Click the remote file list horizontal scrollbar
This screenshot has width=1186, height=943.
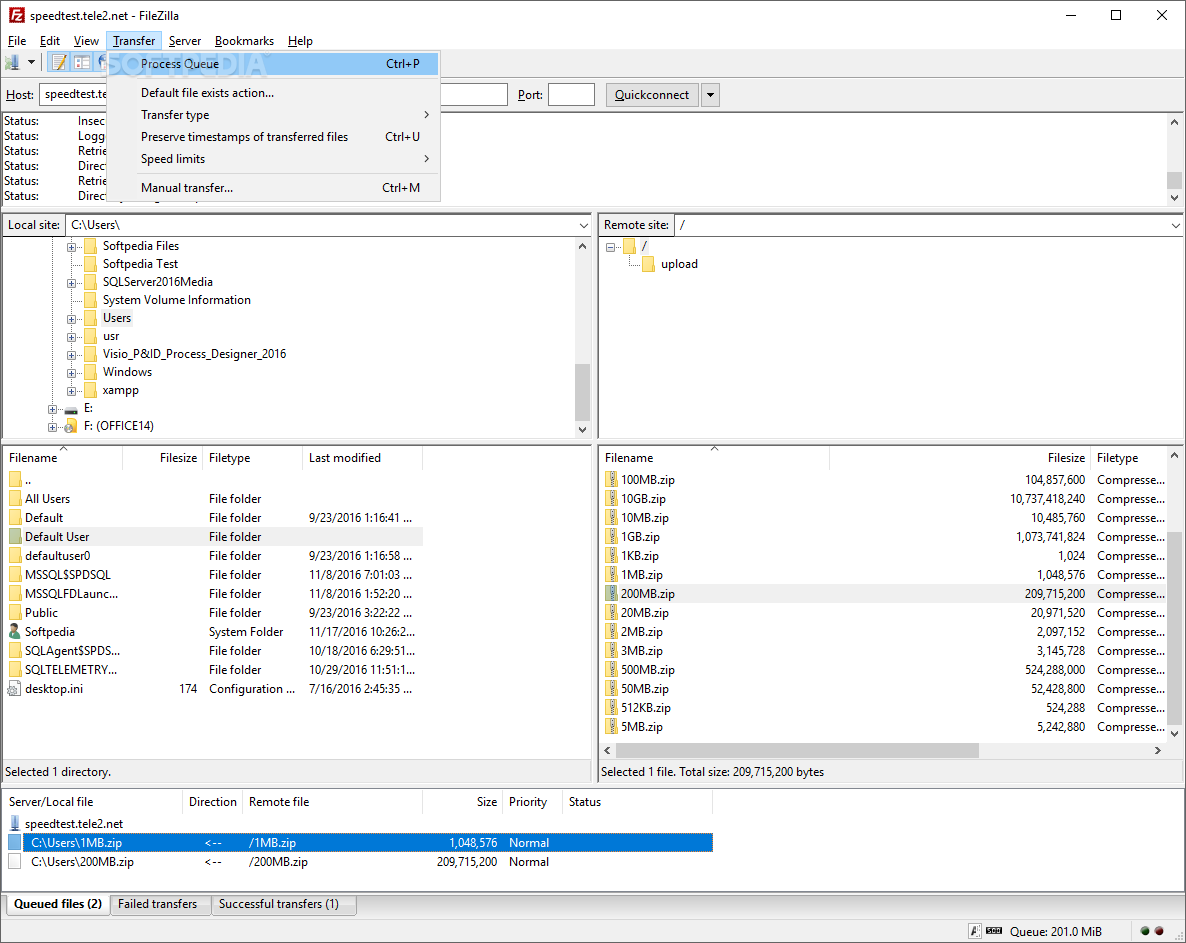[797, 750]
